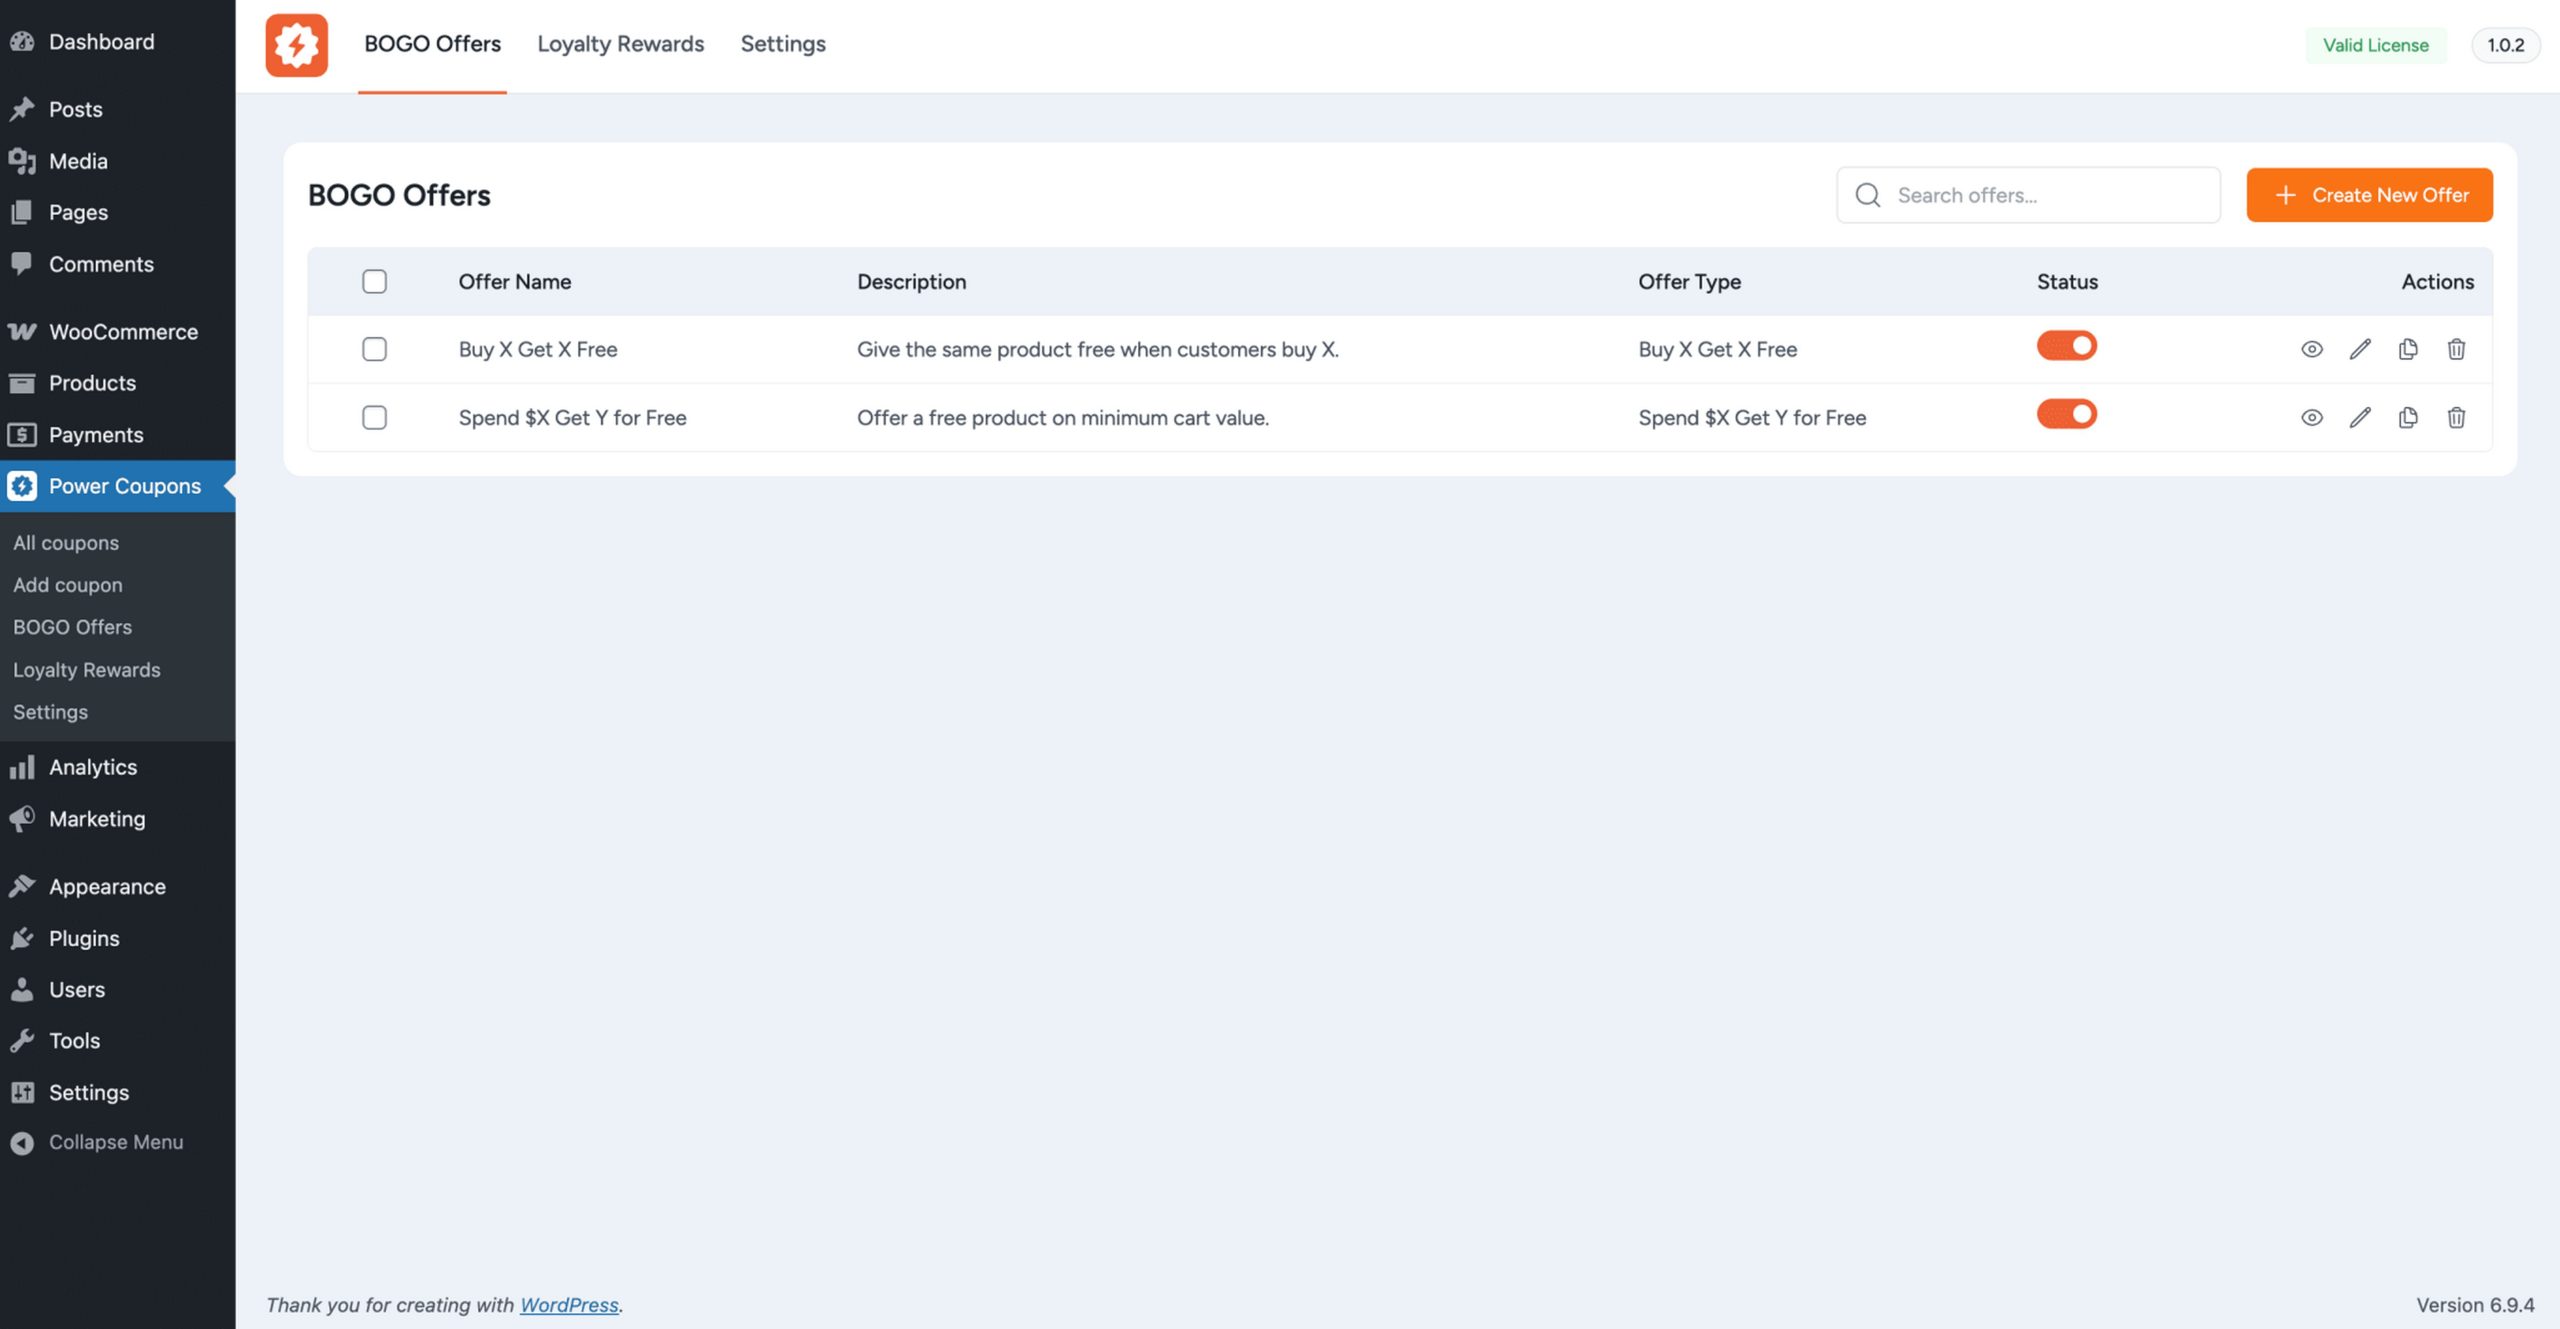Click the Offer Name column header
Image resolution: width=2560 pixels, height=1329 pixels.
point(515,282)
